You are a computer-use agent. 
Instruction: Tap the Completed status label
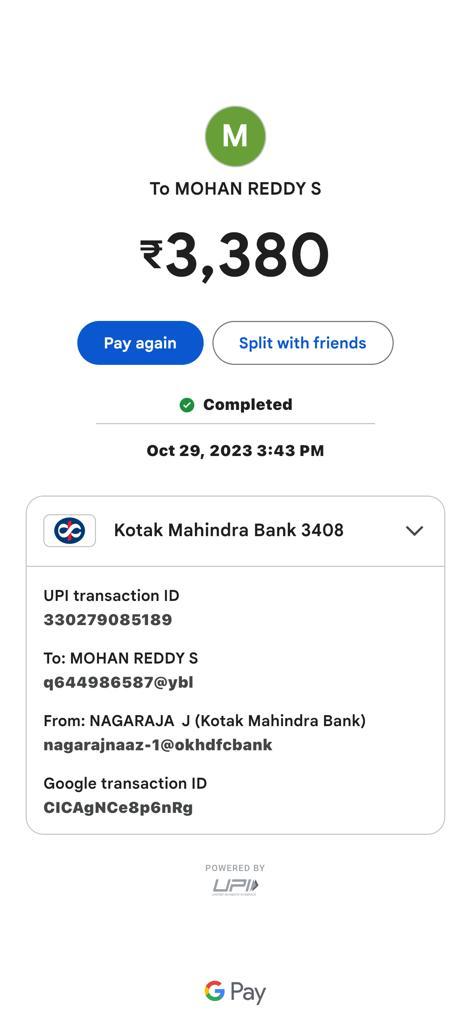point(247,405)
